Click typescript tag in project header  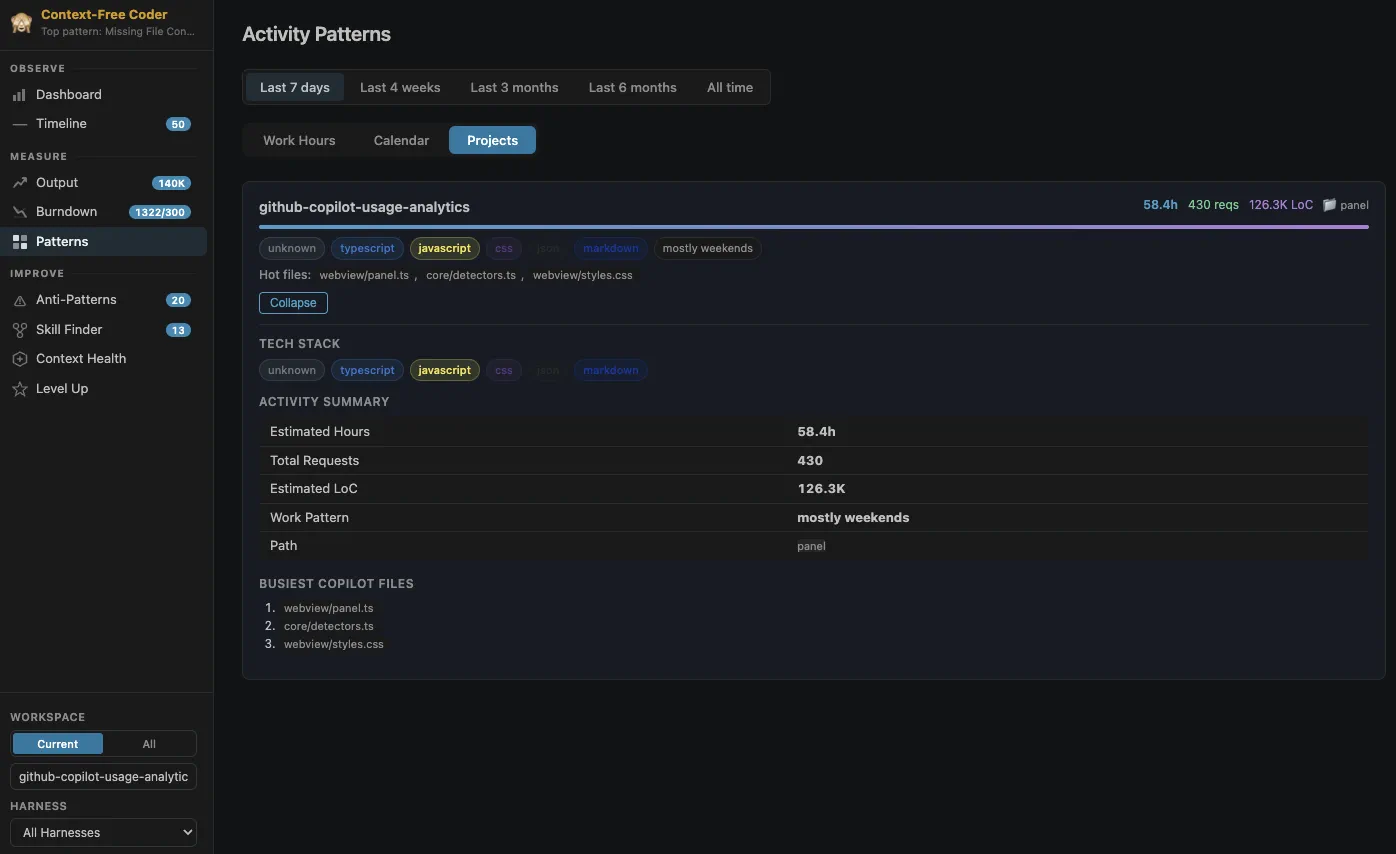coord(367,248)
